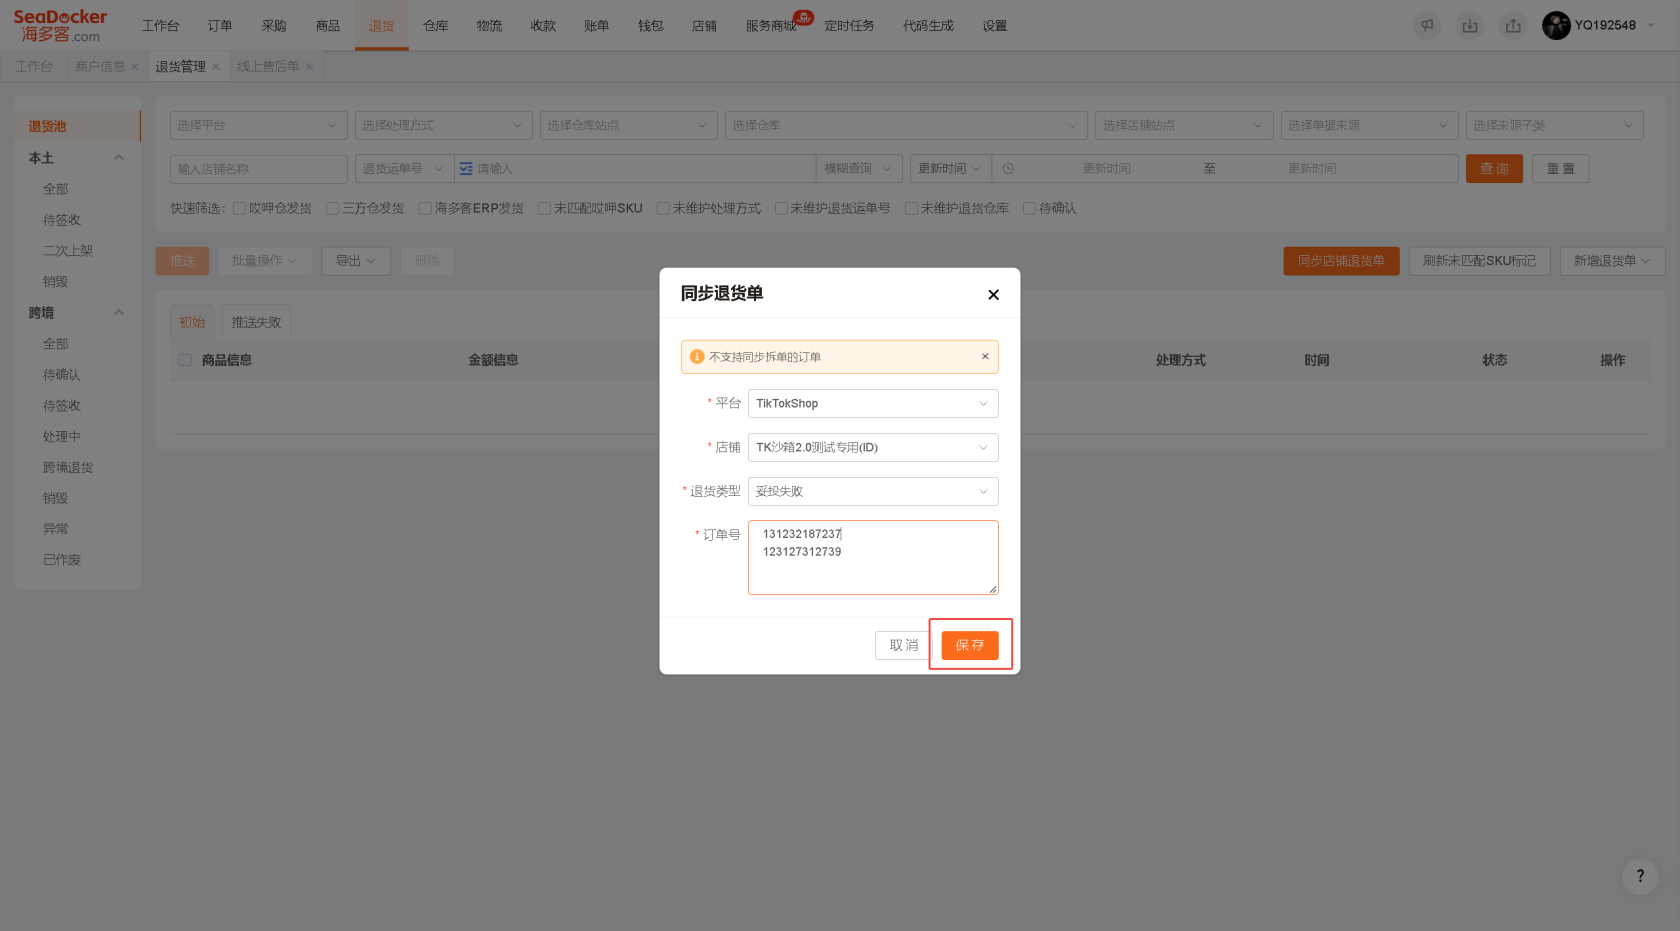Open the help question mark button
Screen dimensions: 1680x931
coord(1640,876)
